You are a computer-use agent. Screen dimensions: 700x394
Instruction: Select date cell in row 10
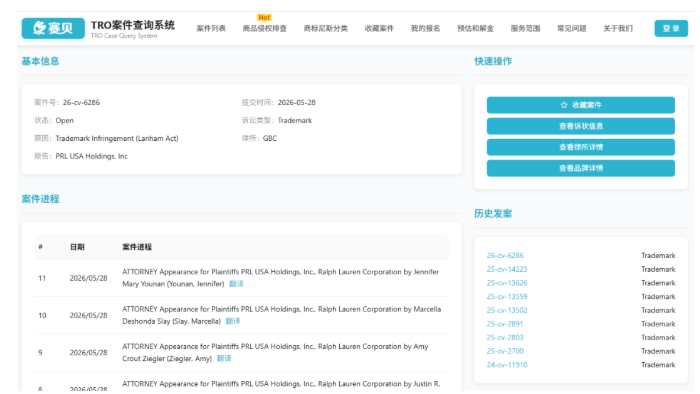click(88, 315)
